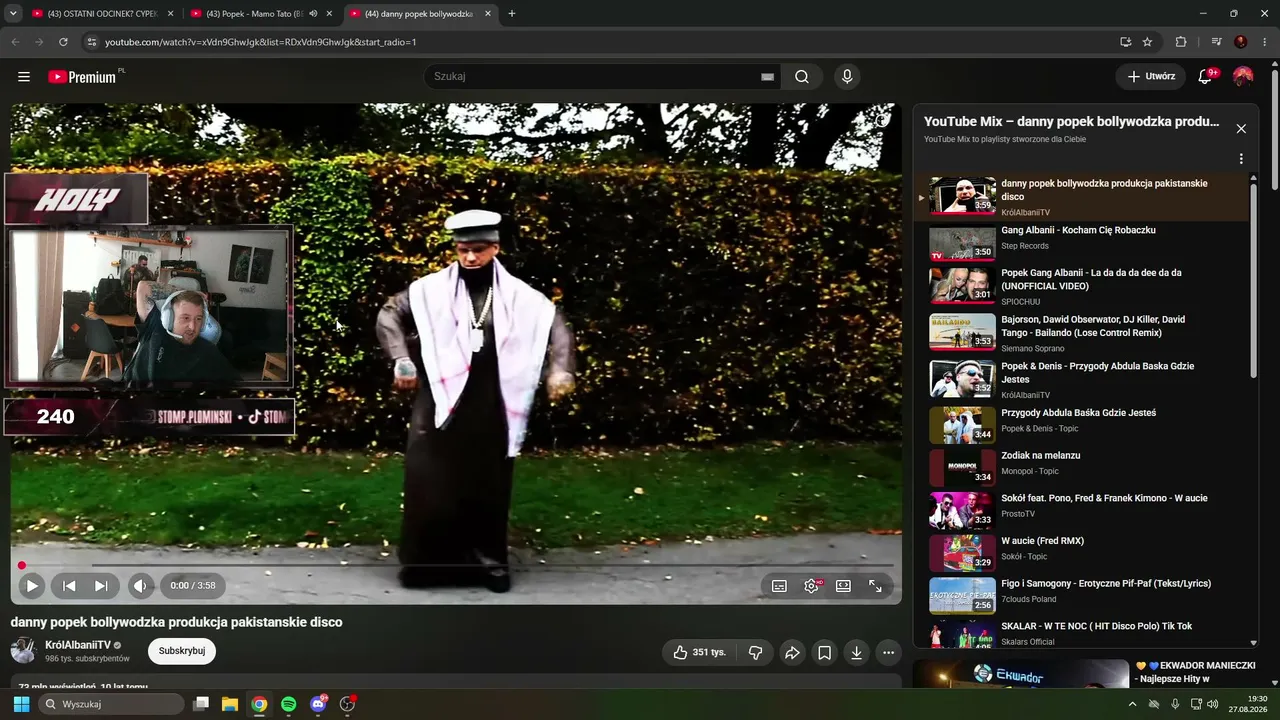Toggle subtitles on the player

[779, 586]
